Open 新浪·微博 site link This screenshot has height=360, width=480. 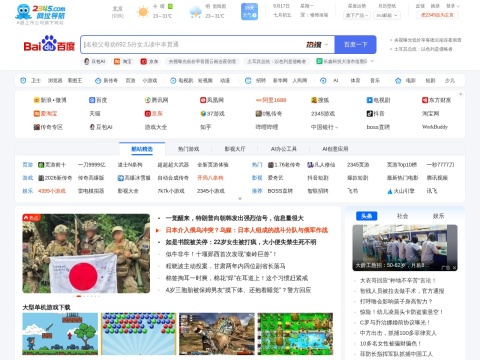[50, 100]
